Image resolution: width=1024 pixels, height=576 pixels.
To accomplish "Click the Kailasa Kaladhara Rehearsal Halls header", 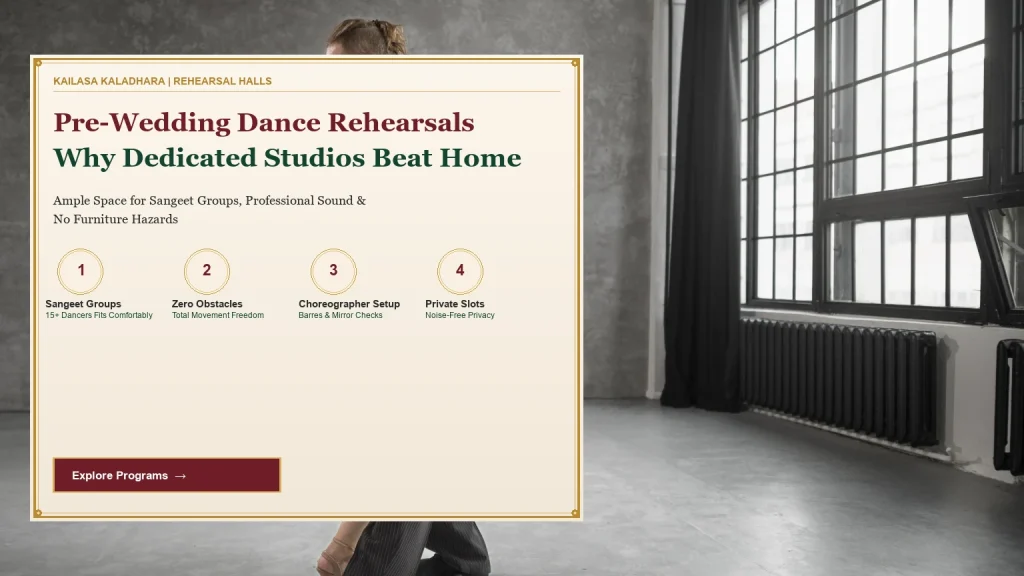I will (x=163, y=81).
